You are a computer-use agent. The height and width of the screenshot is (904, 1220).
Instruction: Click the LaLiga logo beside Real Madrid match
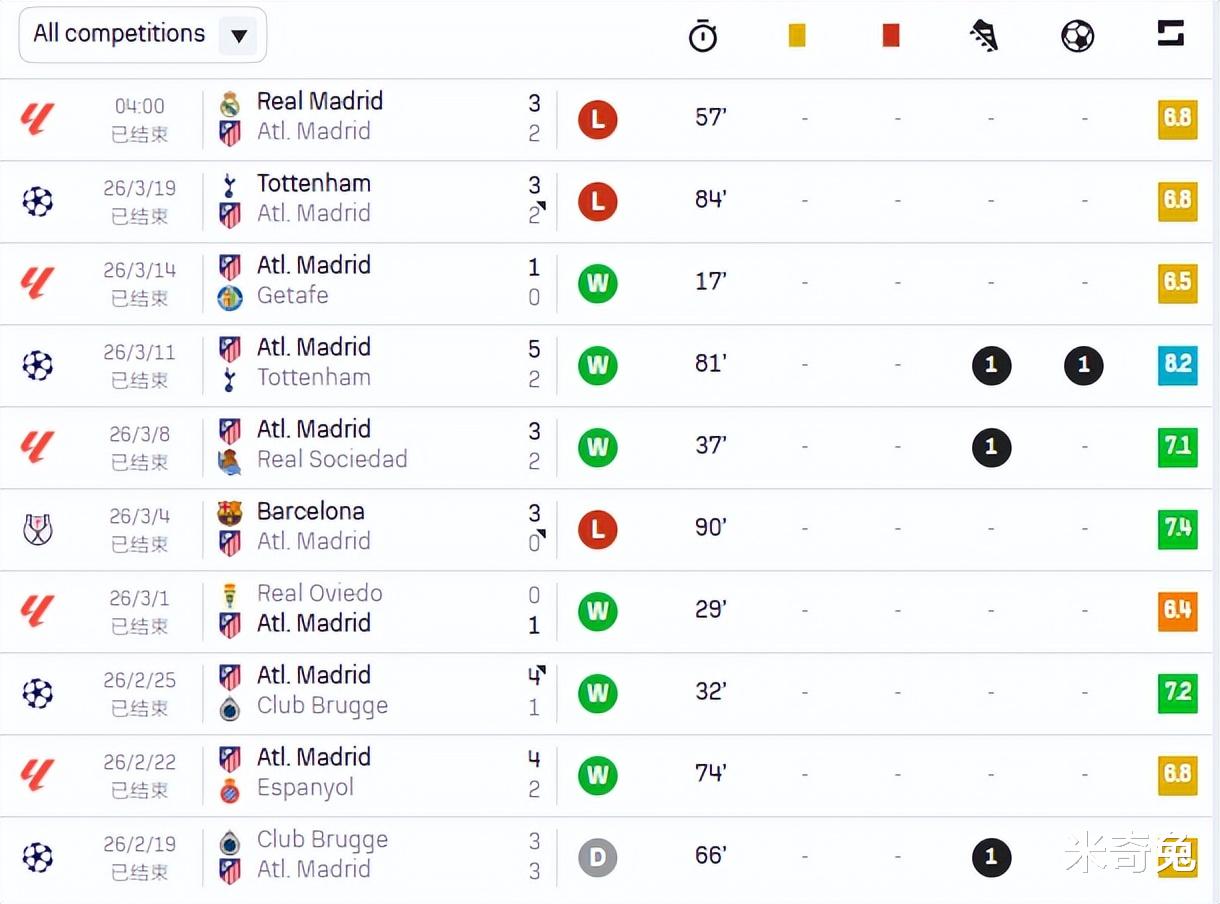37,119
